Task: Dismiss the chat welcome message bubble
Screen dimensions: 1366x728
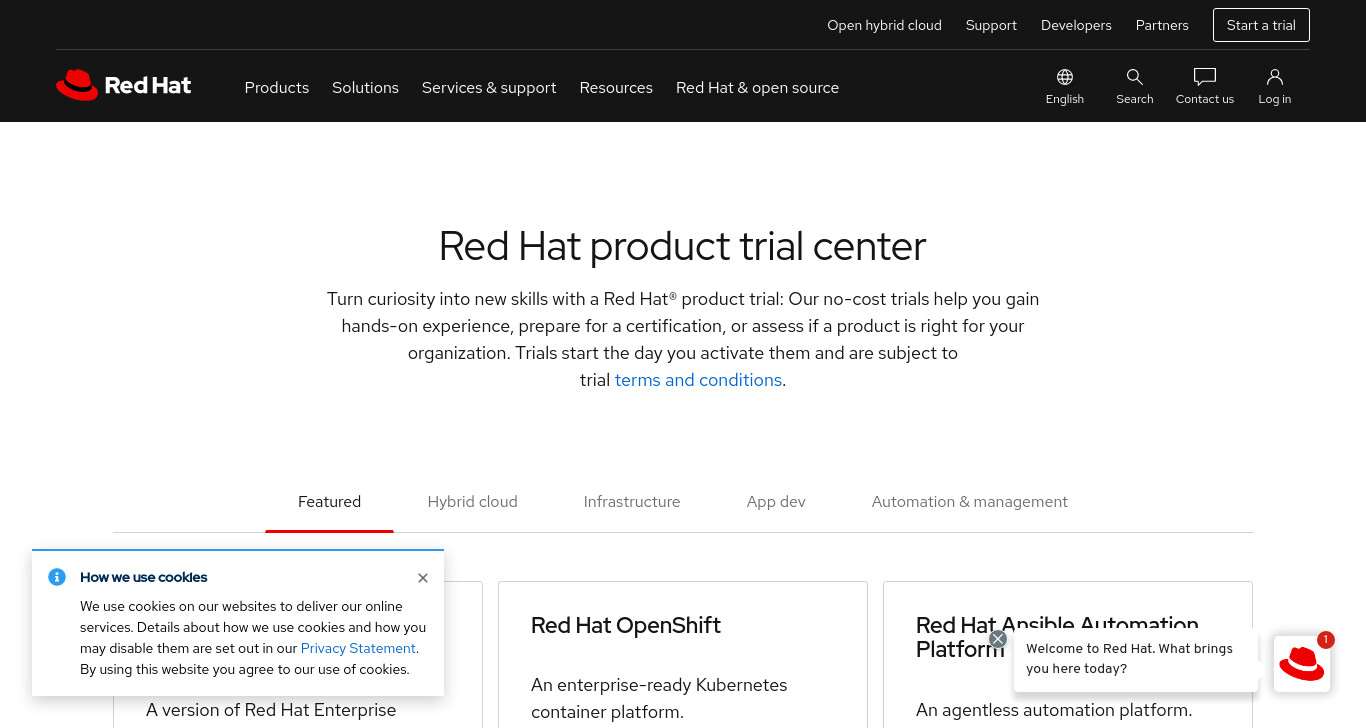Action: [x=998, y=639]
